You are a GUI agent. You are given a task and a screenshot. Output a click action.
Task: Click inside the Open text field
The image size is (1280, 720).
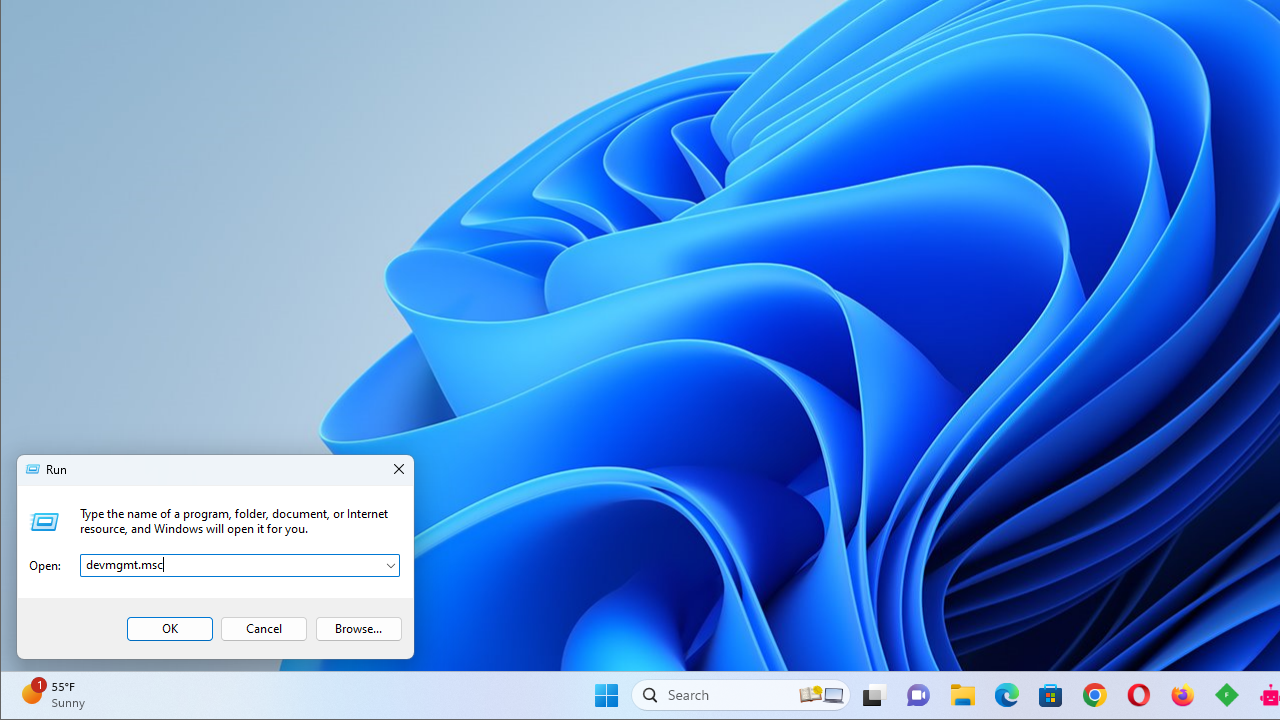pyautogui.click(x=230, y=566)
